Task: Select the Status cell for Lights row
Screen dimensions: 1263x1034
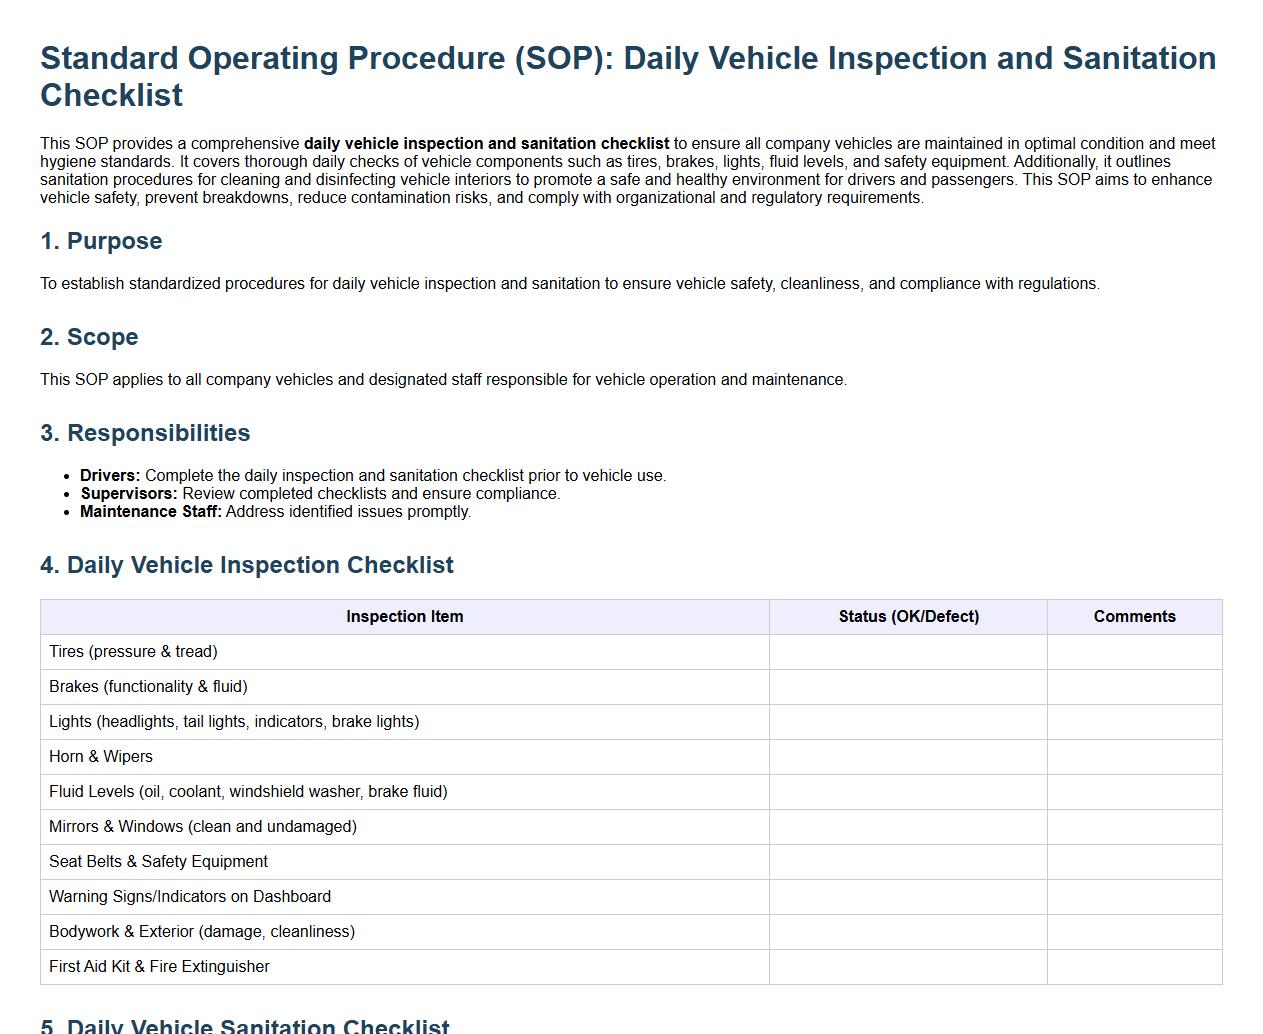Action: [908, 722]
